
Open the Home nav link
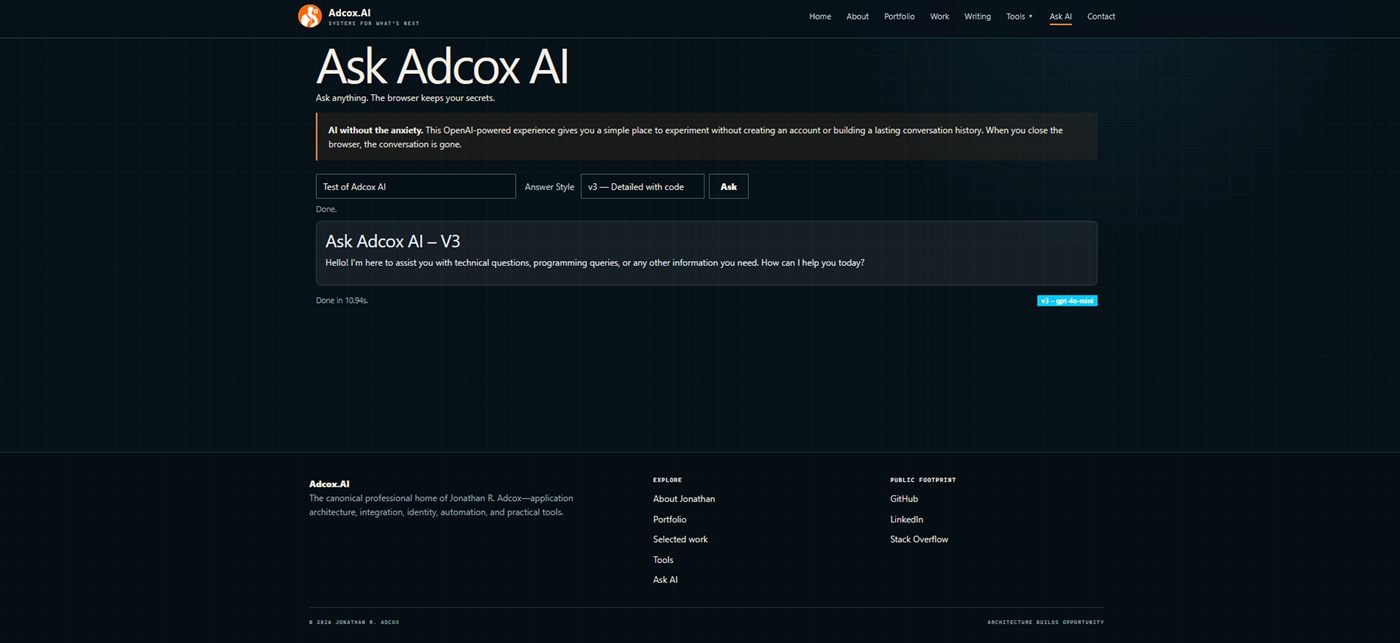click(x=820, y=16)
